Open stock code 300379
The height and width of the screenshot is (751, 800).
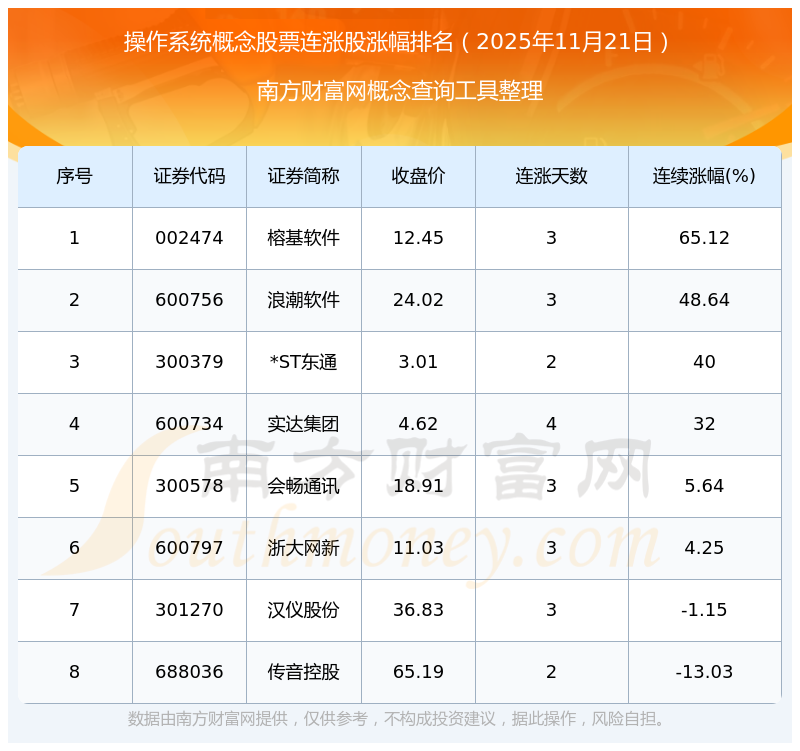coord(189,362)
